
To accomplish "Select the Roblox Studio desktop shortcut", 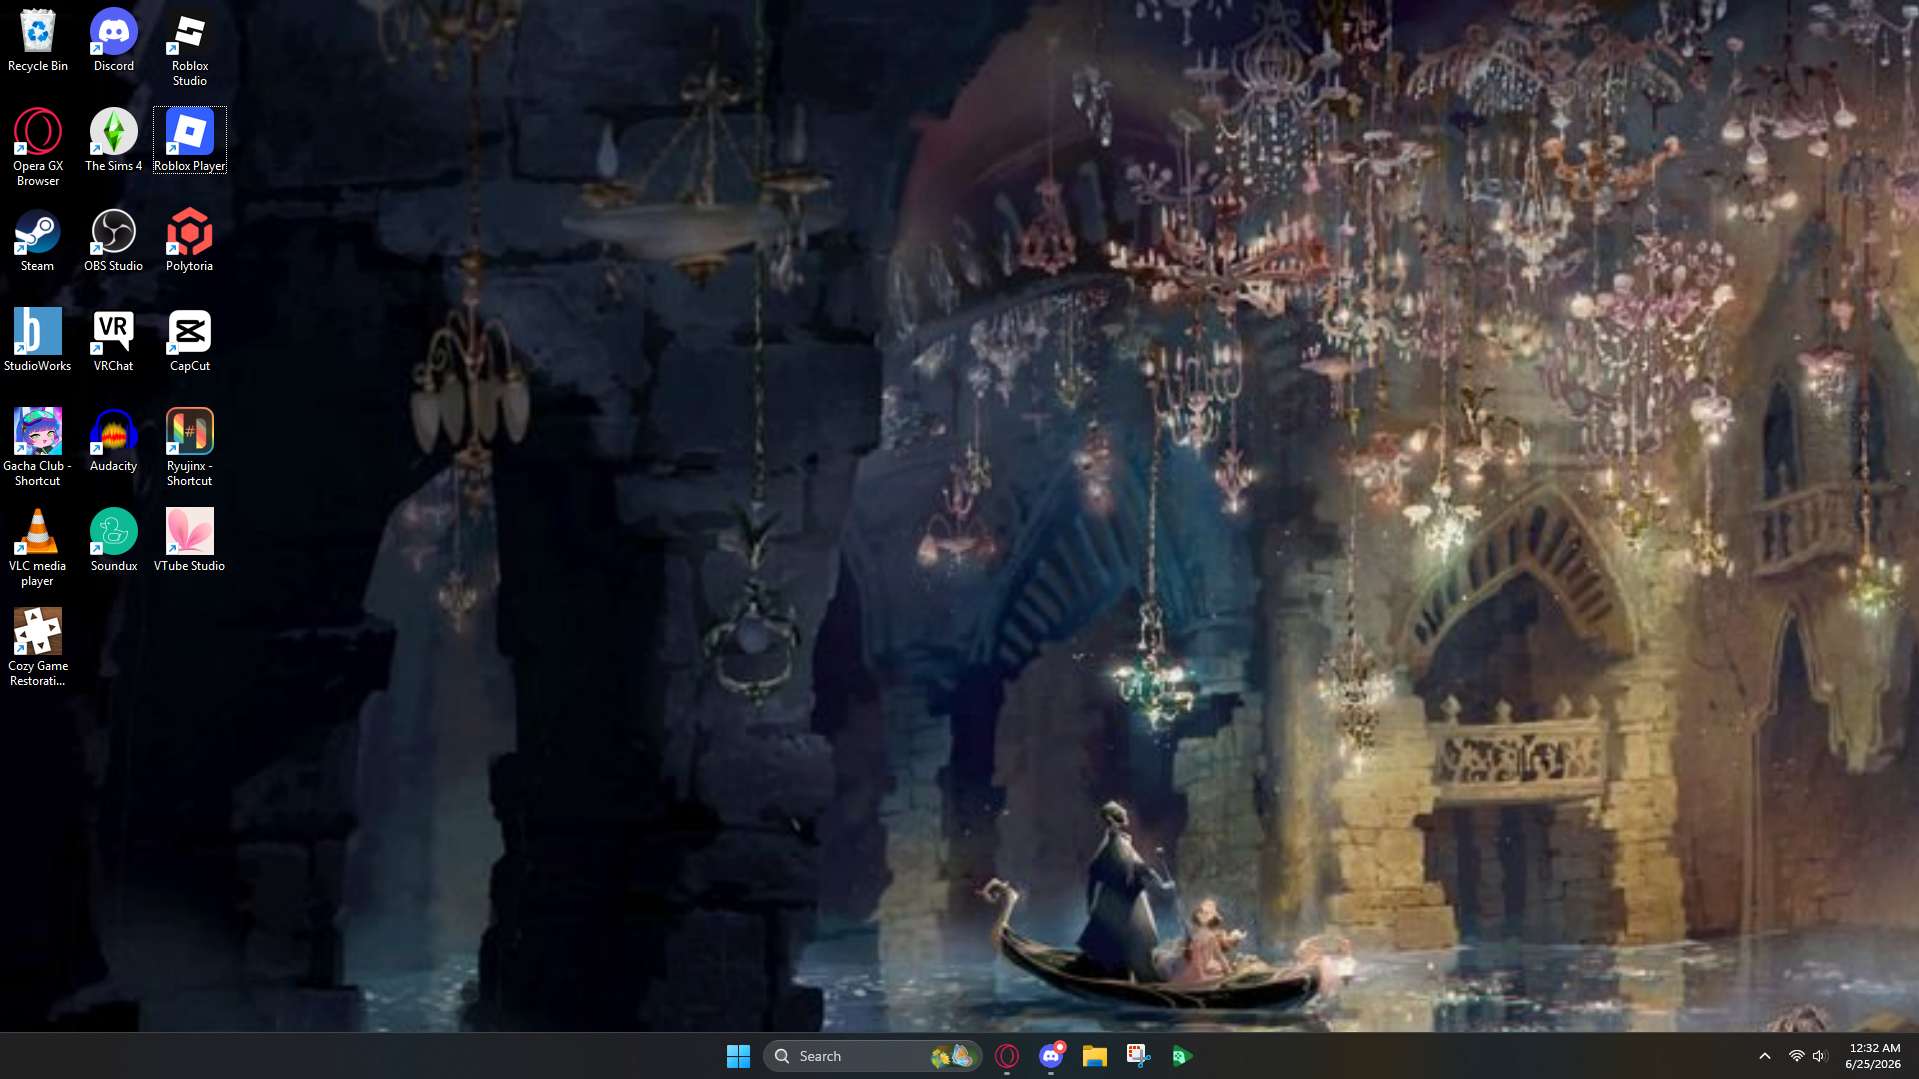I will [190, 48].
